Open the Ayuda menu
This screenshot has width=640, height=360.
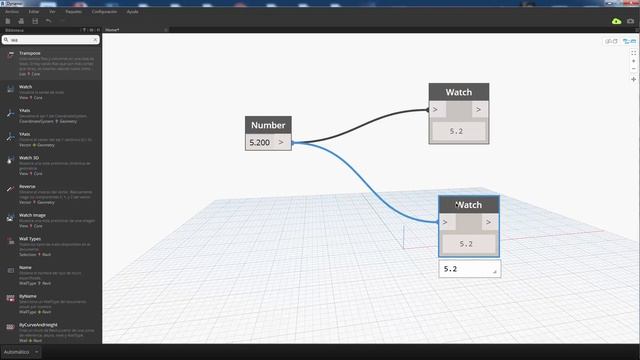pos(132,12)
